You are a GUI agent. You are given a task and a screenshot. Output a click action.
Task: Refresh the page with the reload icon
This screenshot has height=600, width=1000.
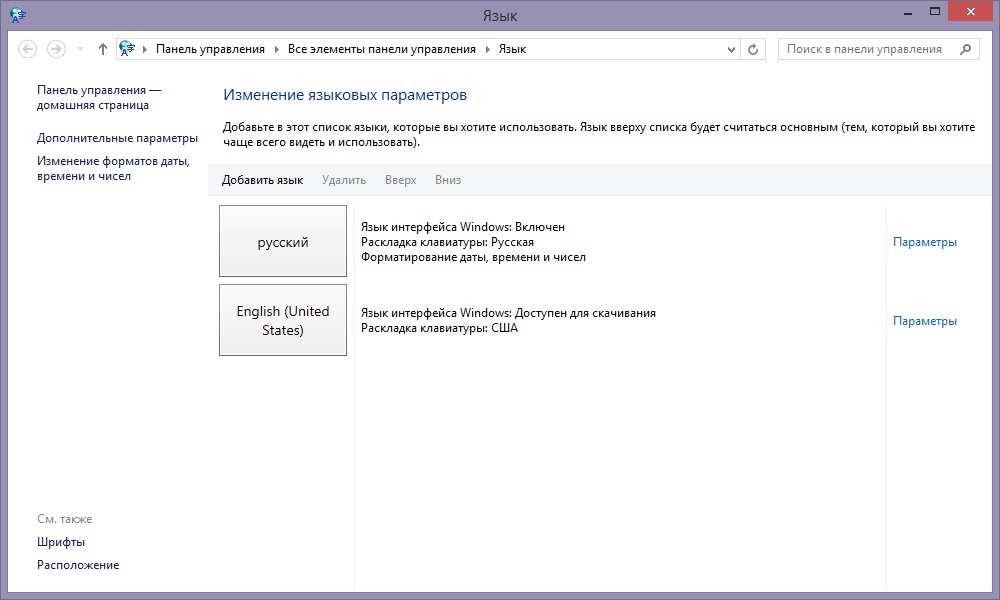tap(753, 49)
